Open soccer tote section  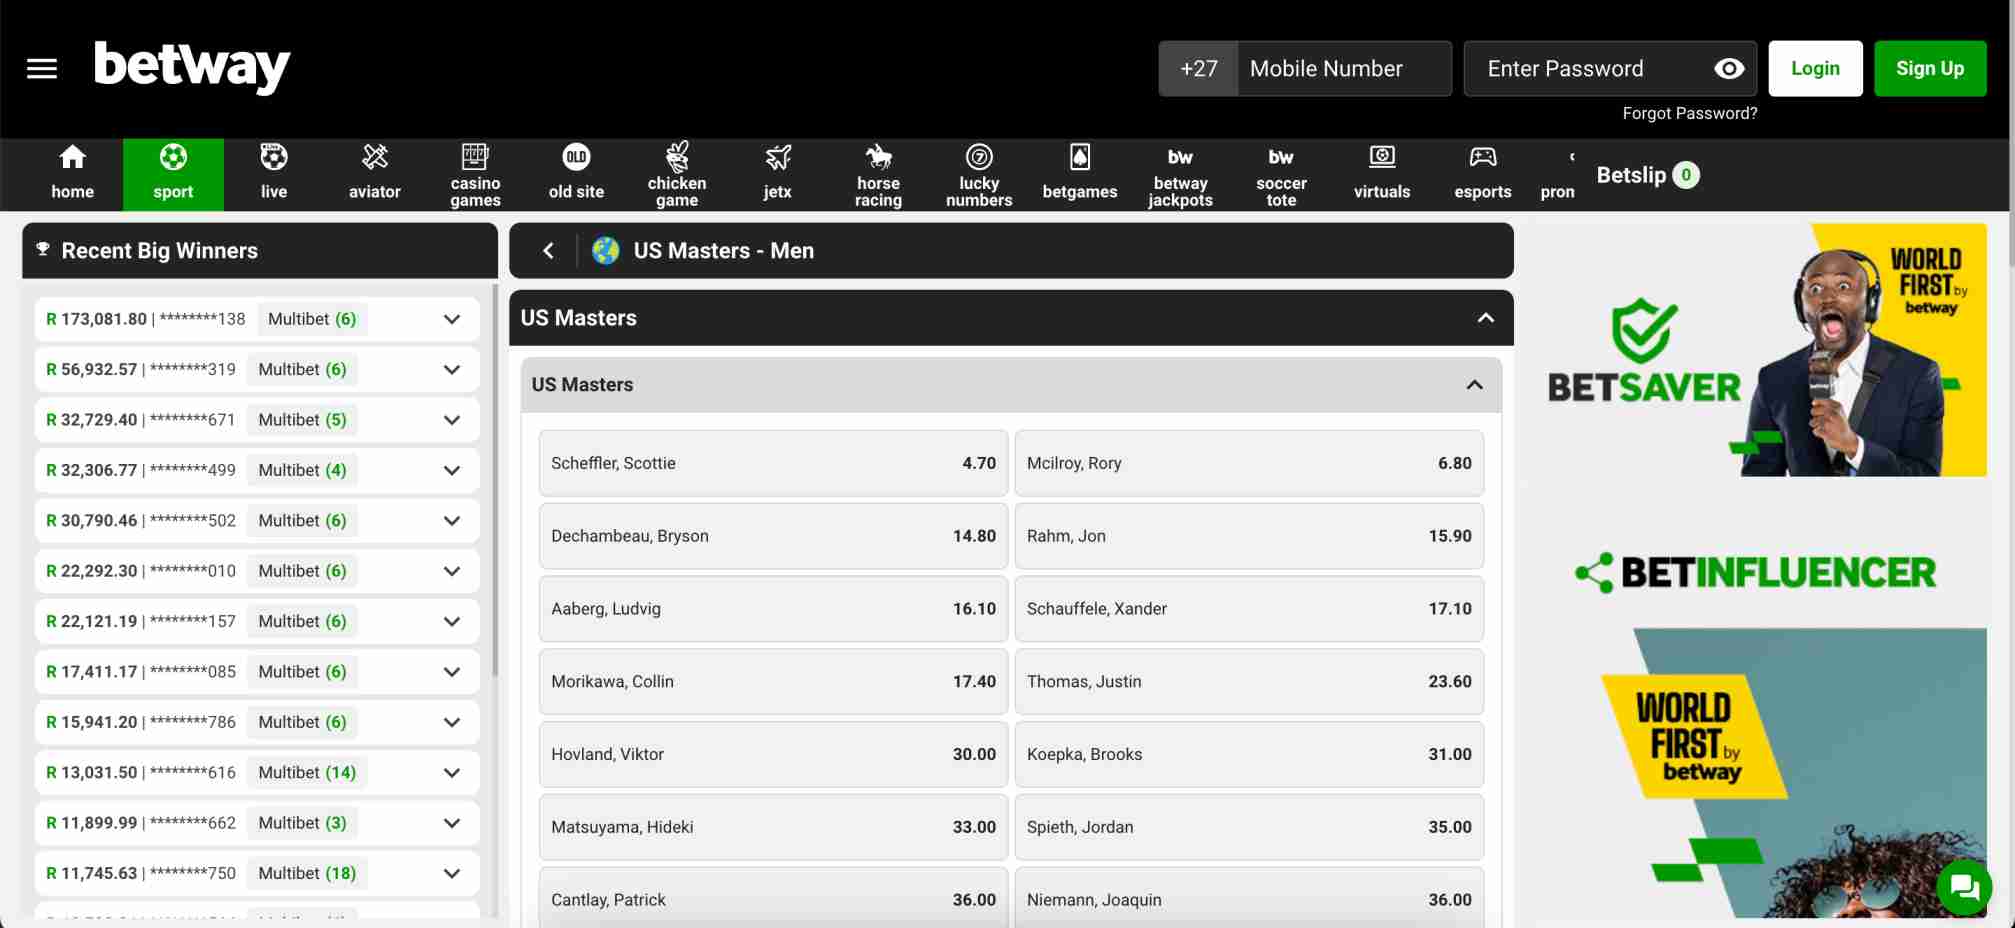click(x=1281, y=174)
